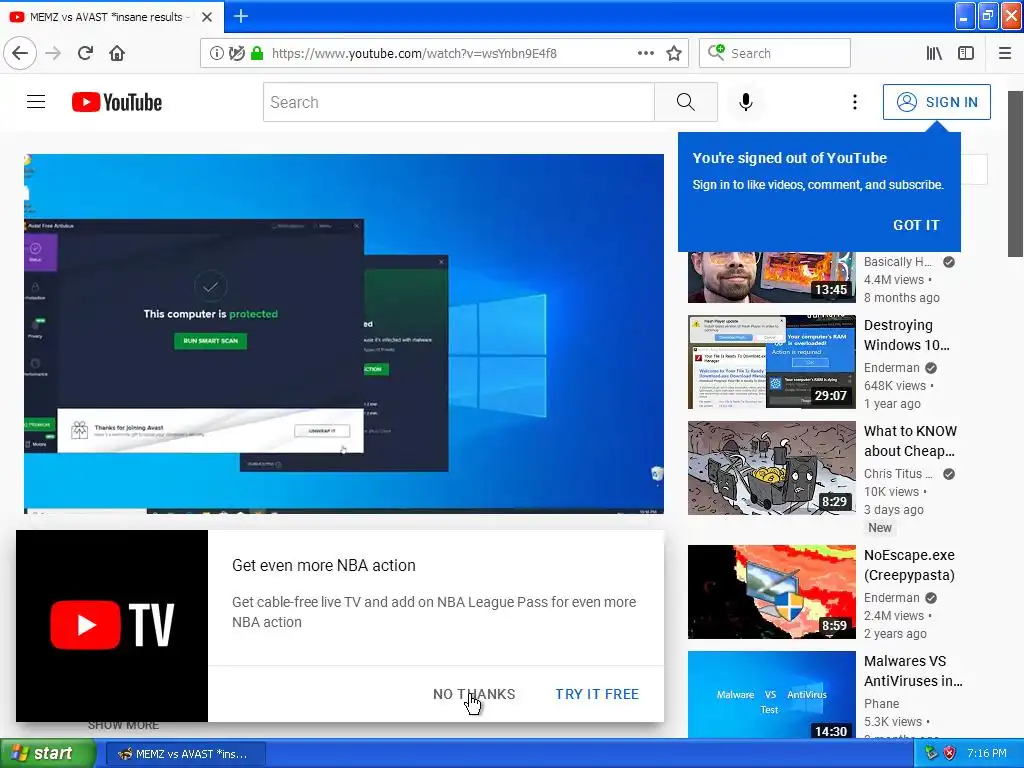This screenshot has width=1024, height=768.
Task: Open 'Malwares VS AntiViruses in...' title
Action: point(913,671)
